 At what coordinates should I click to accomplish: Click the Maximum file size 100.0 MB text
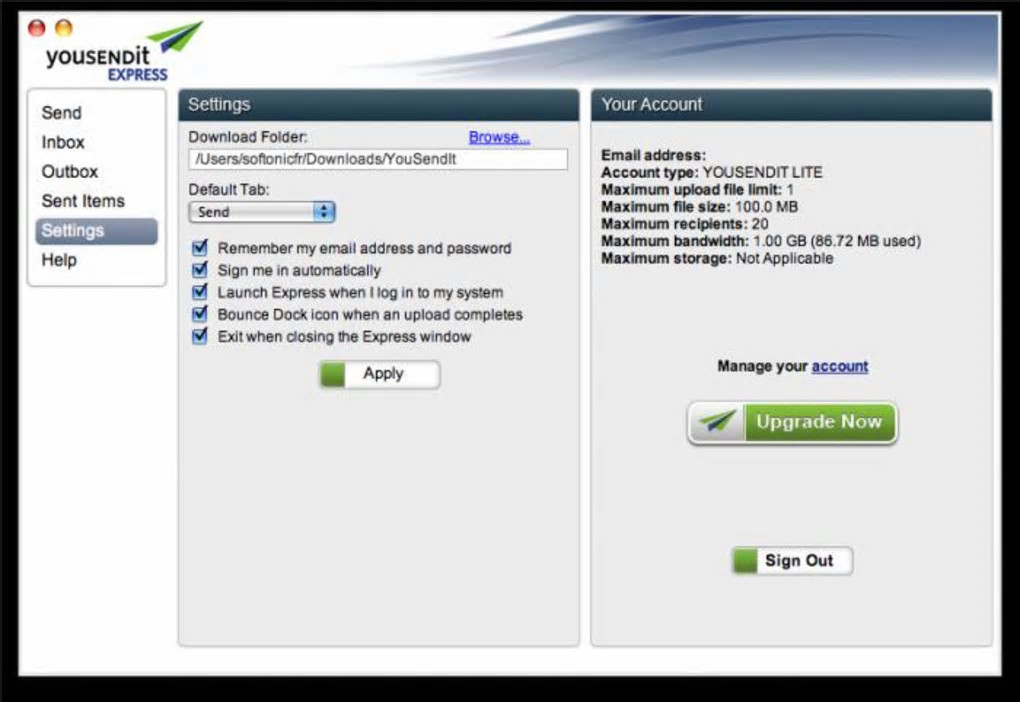pyautogui.click(x=699, y=207)
